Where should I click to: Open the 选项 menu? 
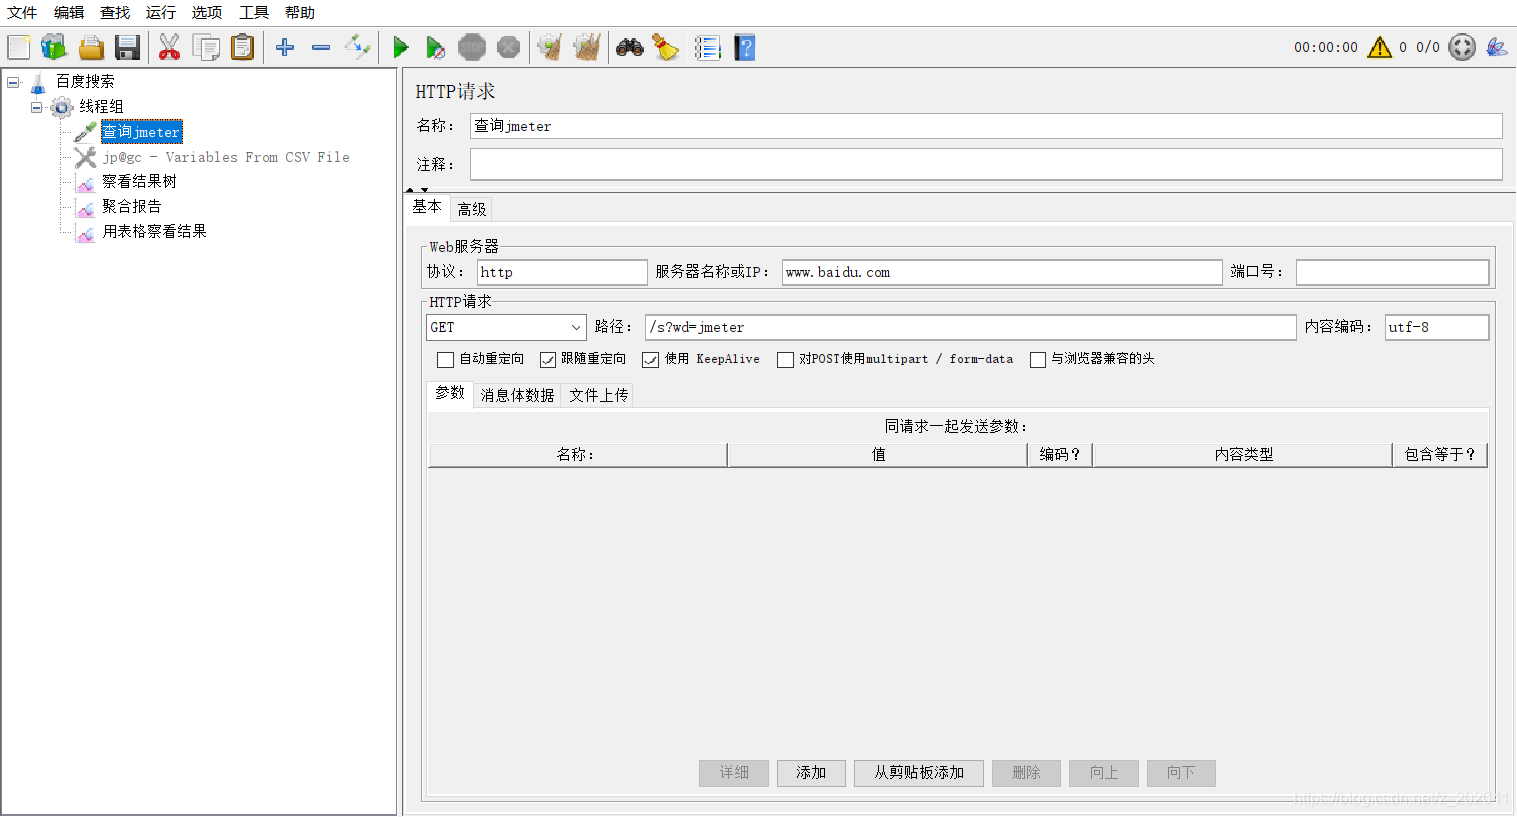207,12
